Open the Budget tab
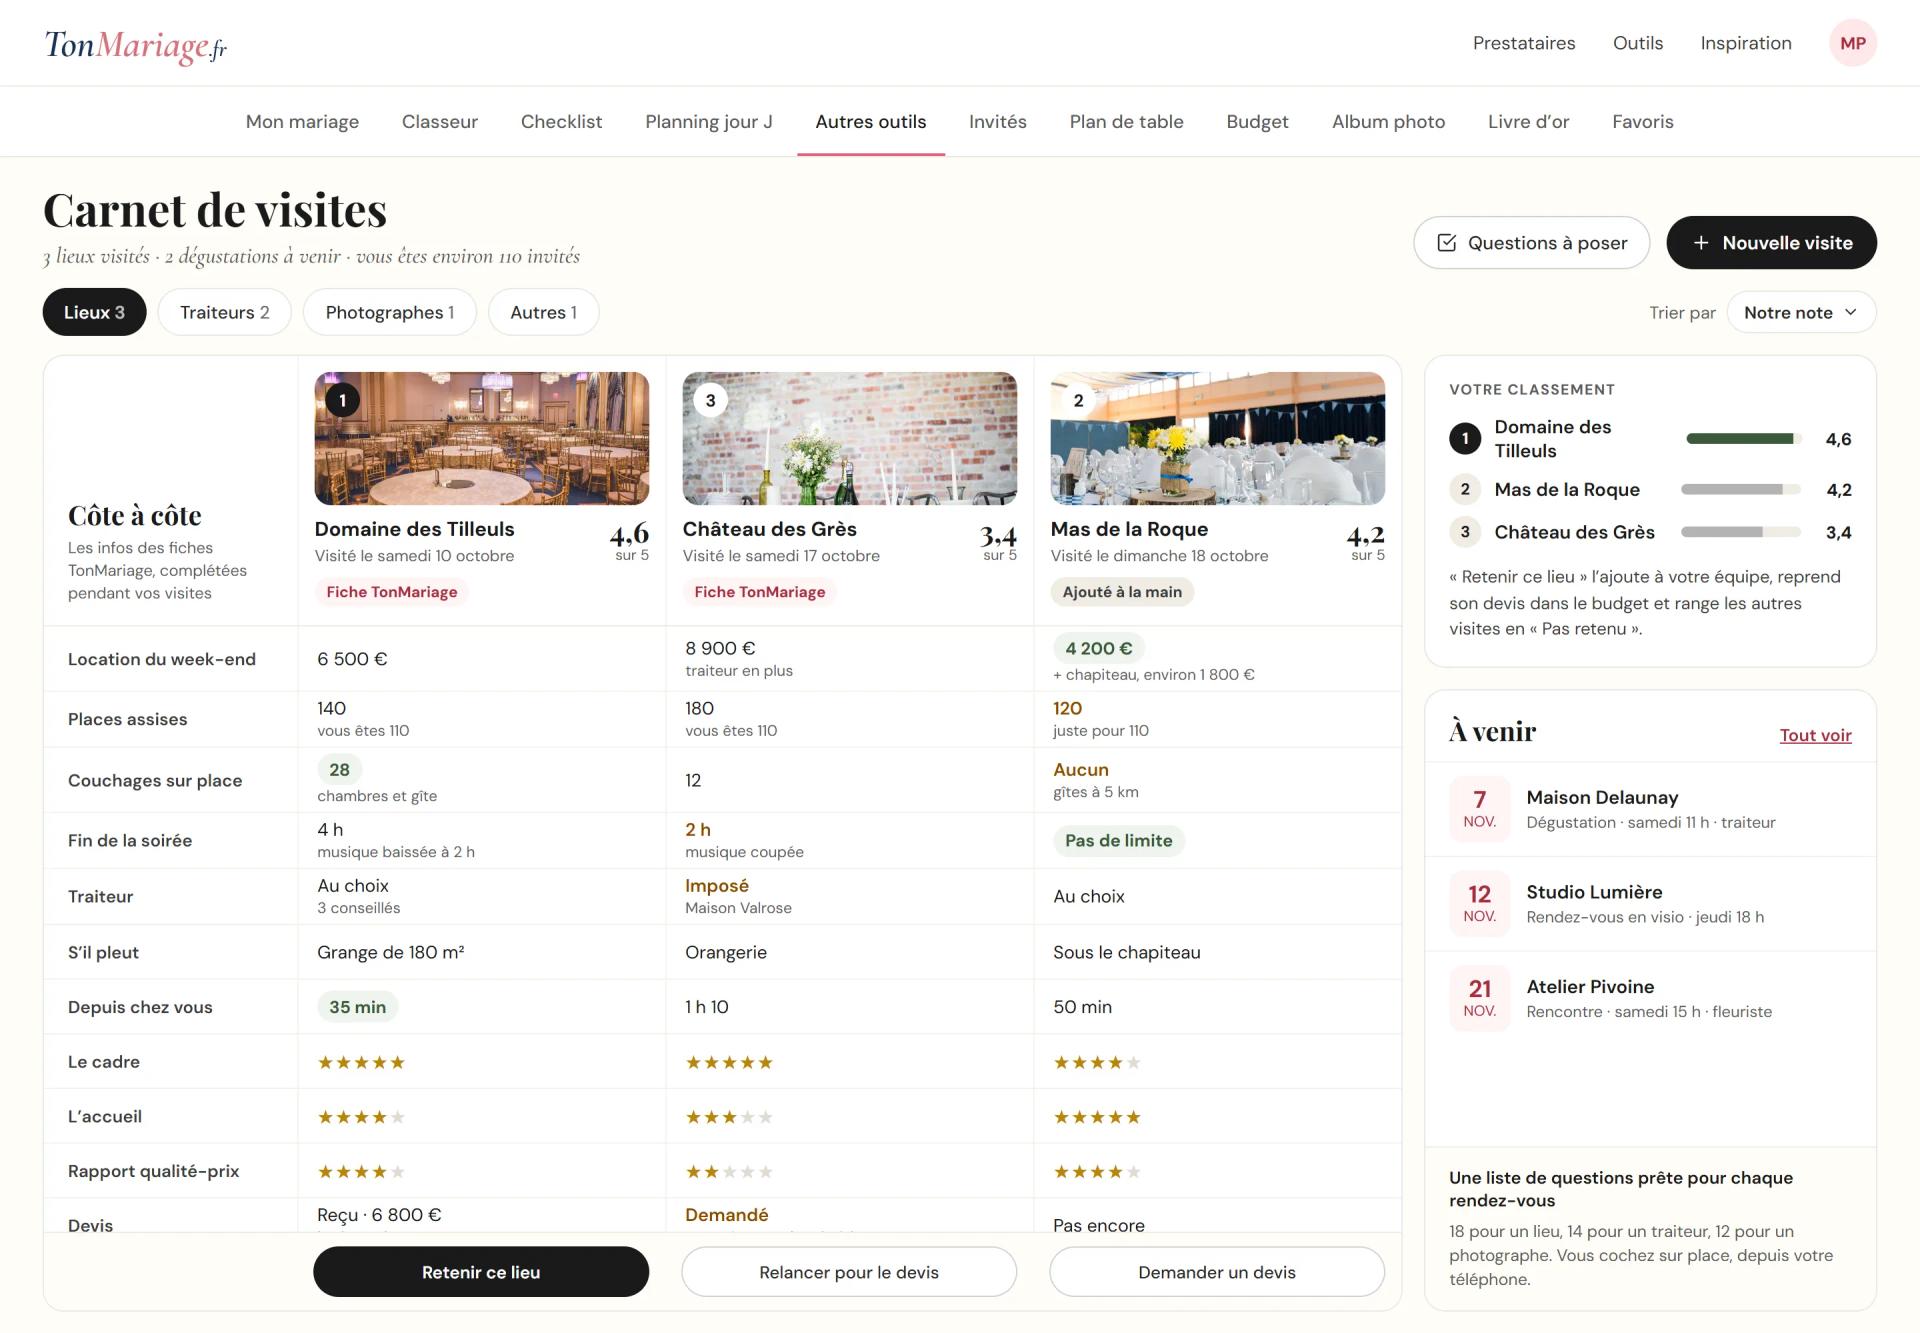 [1257, 121]
